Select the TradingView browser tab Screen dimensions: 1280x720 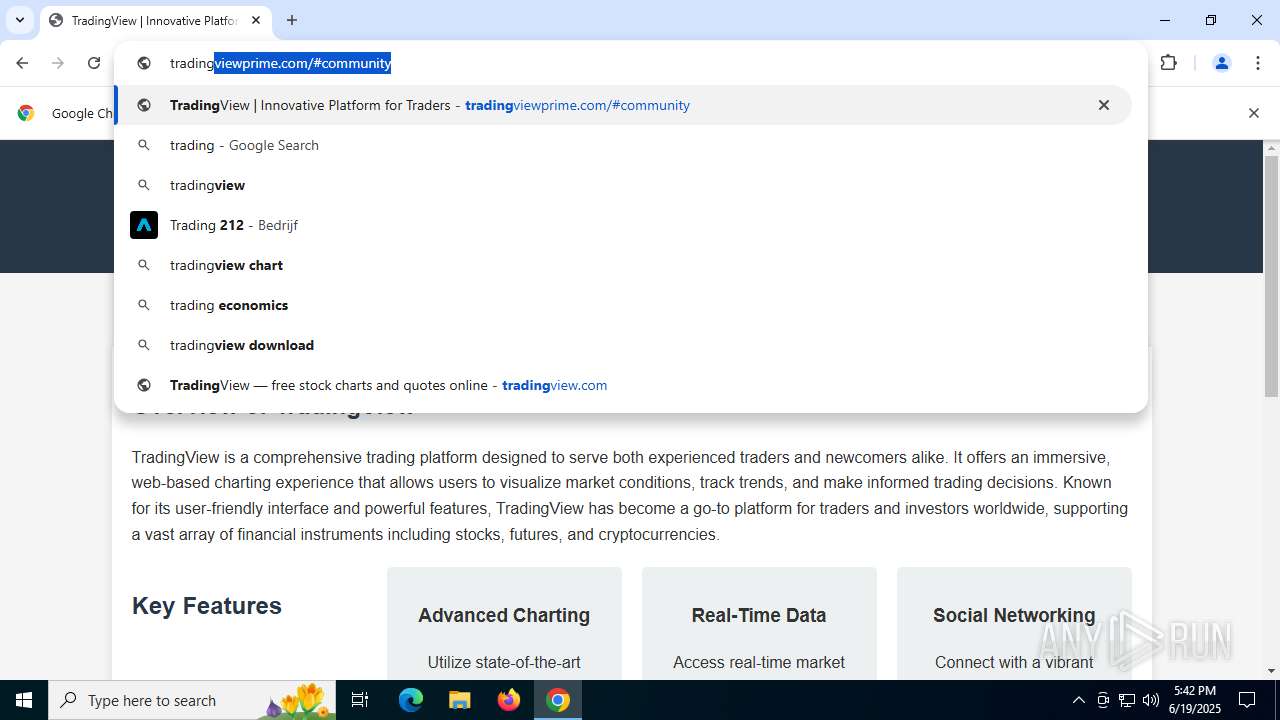(155, 20)
